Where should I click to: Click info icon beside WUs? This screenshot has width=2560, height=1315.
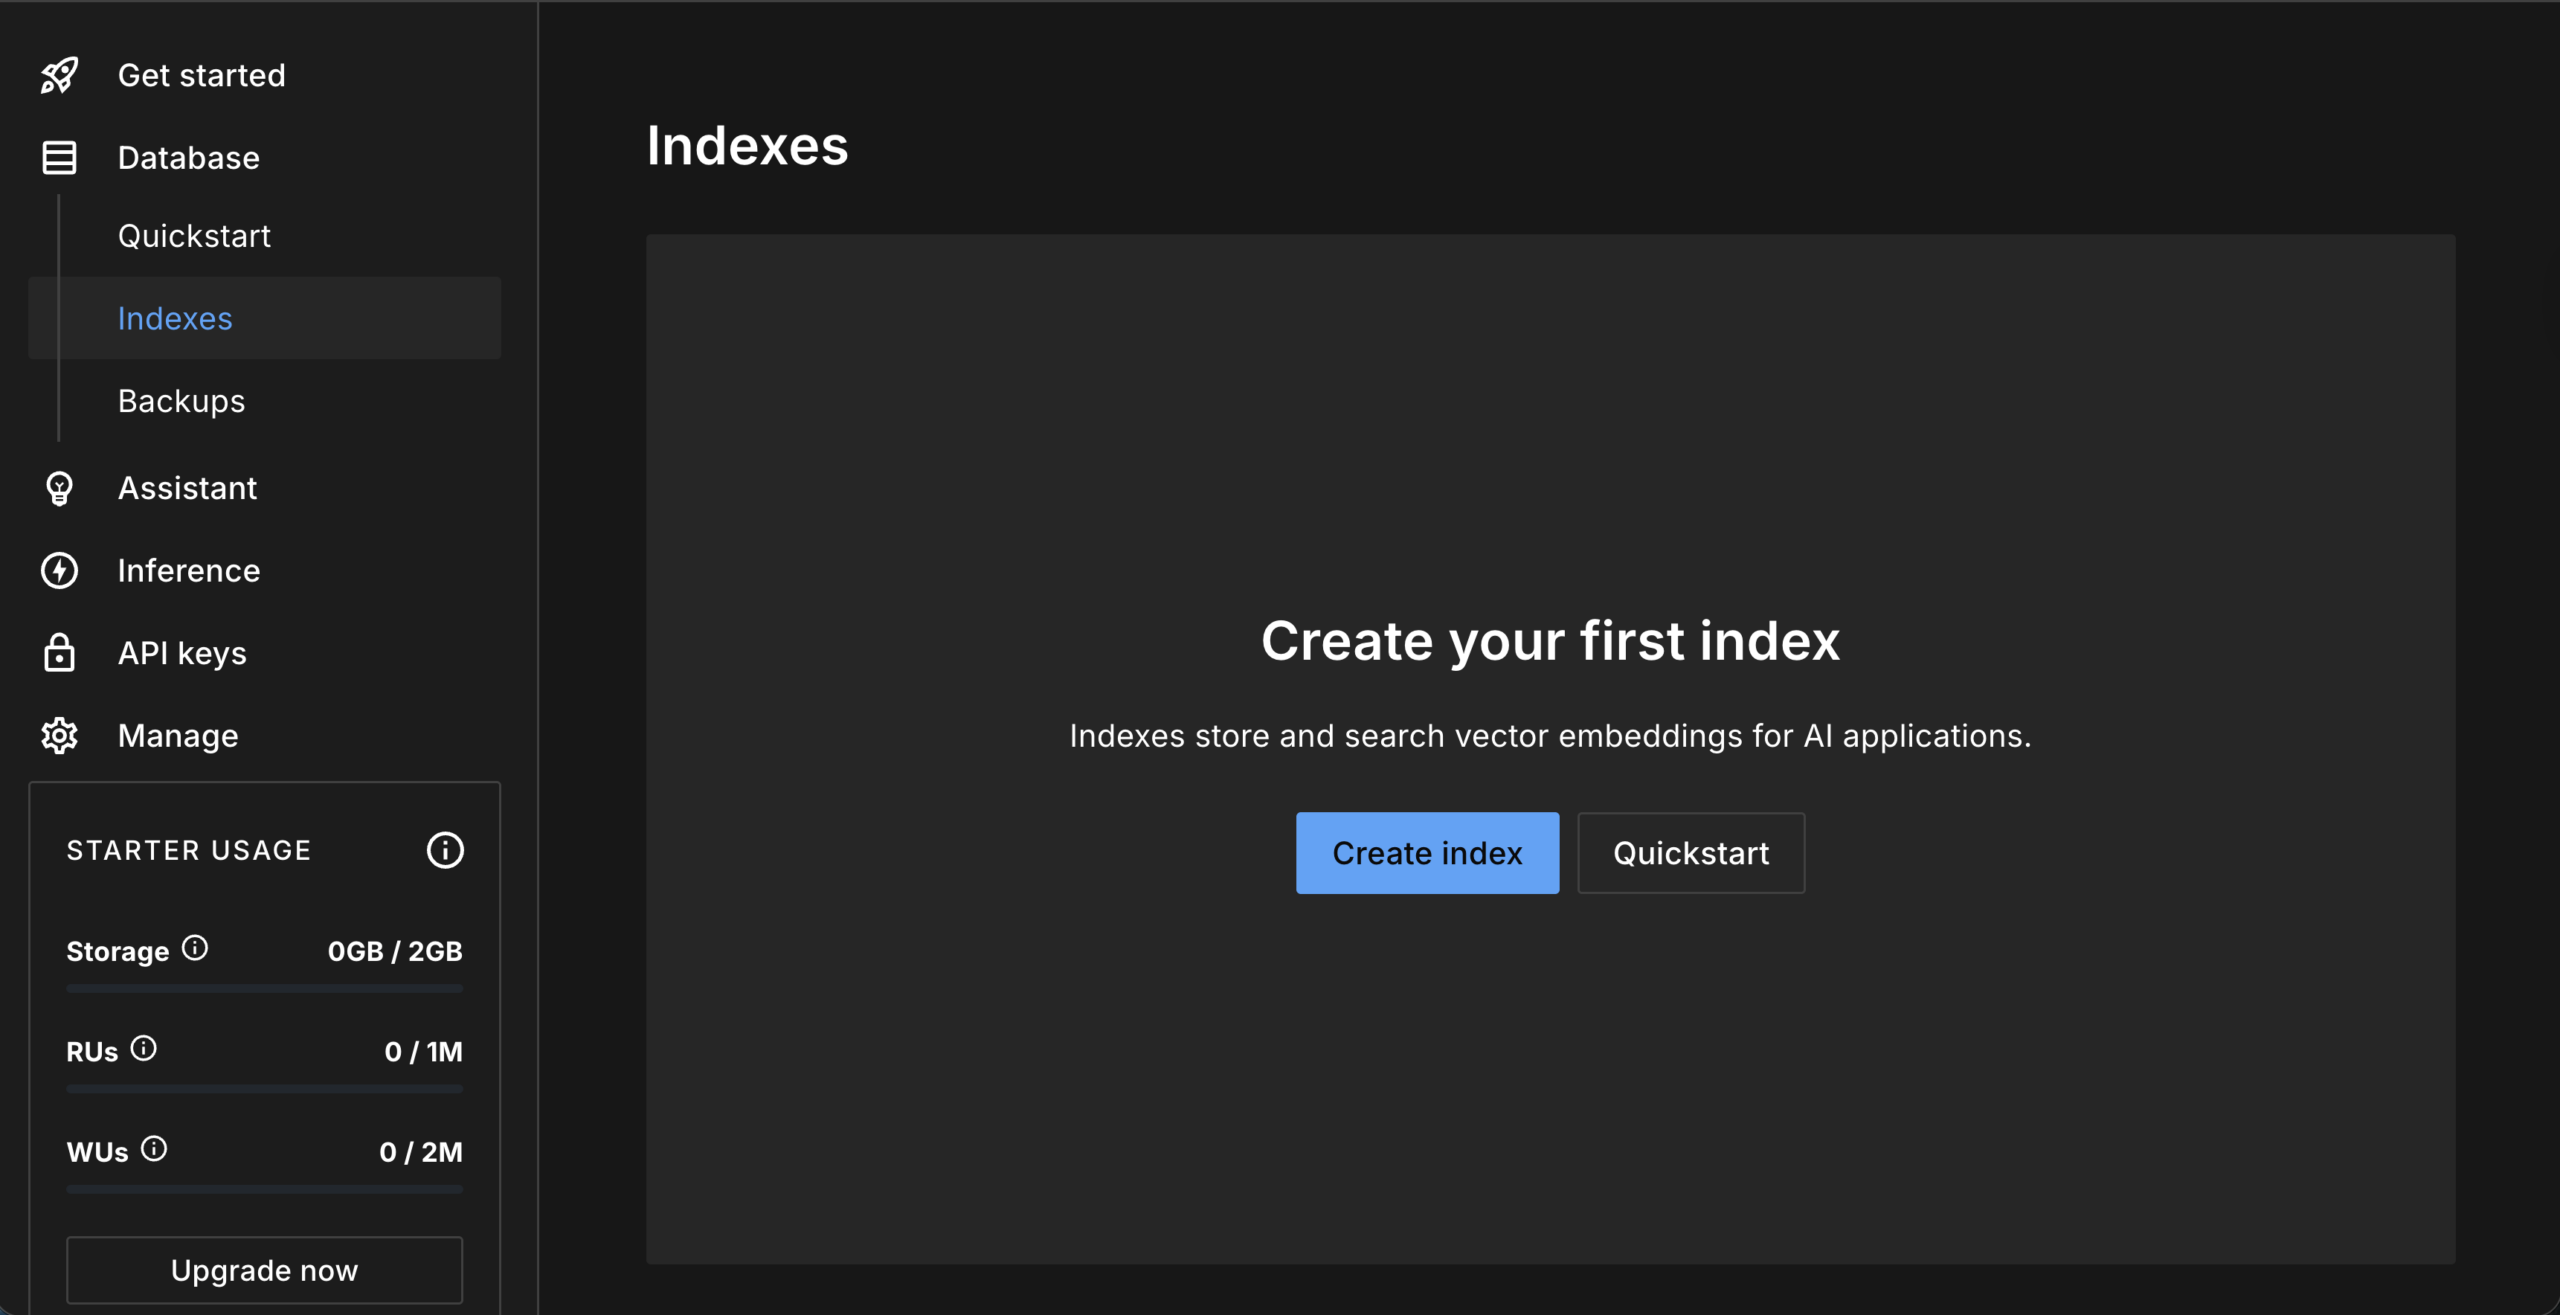point(154,1148)
